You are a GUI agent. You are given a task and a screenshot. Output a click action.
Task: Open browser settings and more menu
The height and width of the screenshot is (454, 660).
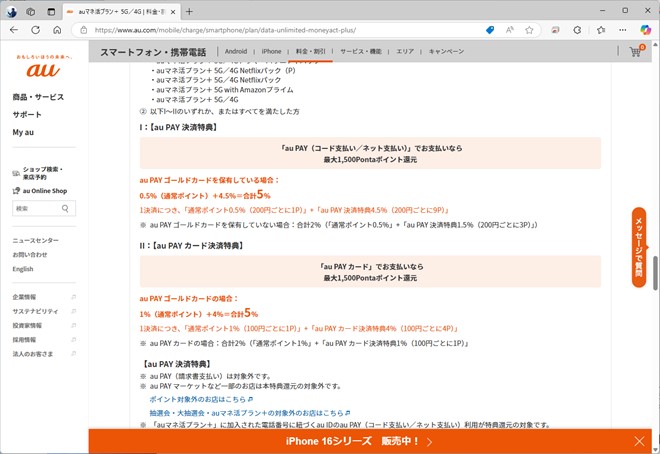pos(623,30)
